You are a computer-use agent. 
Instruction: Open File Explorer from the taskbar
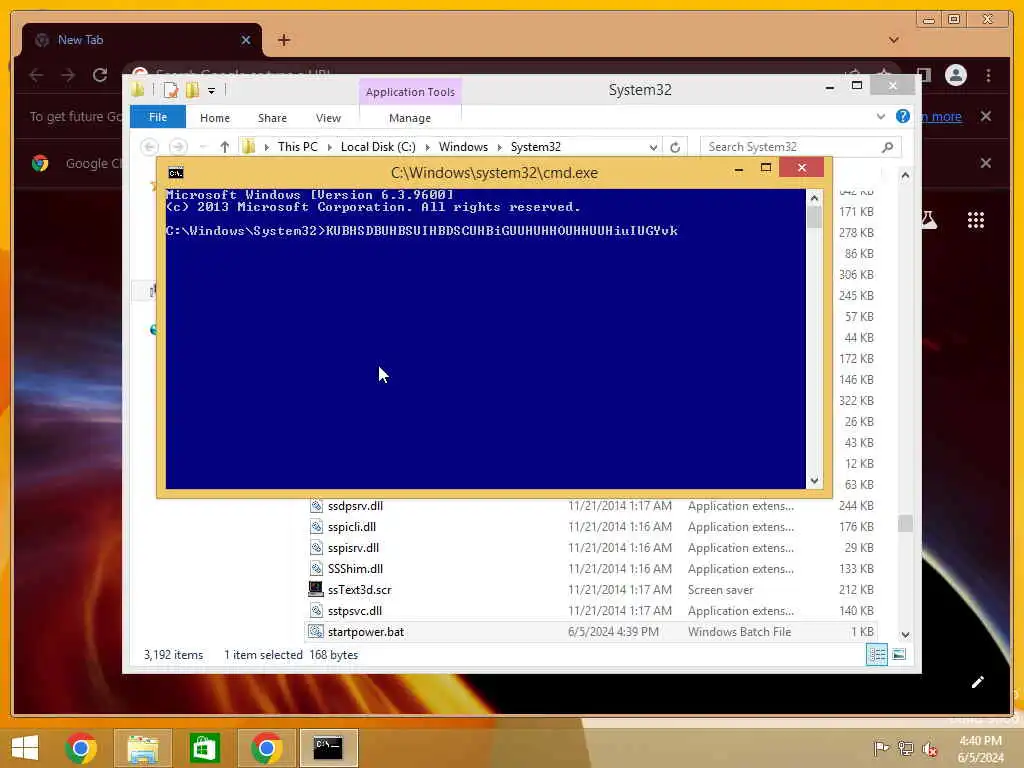point(143,748)
